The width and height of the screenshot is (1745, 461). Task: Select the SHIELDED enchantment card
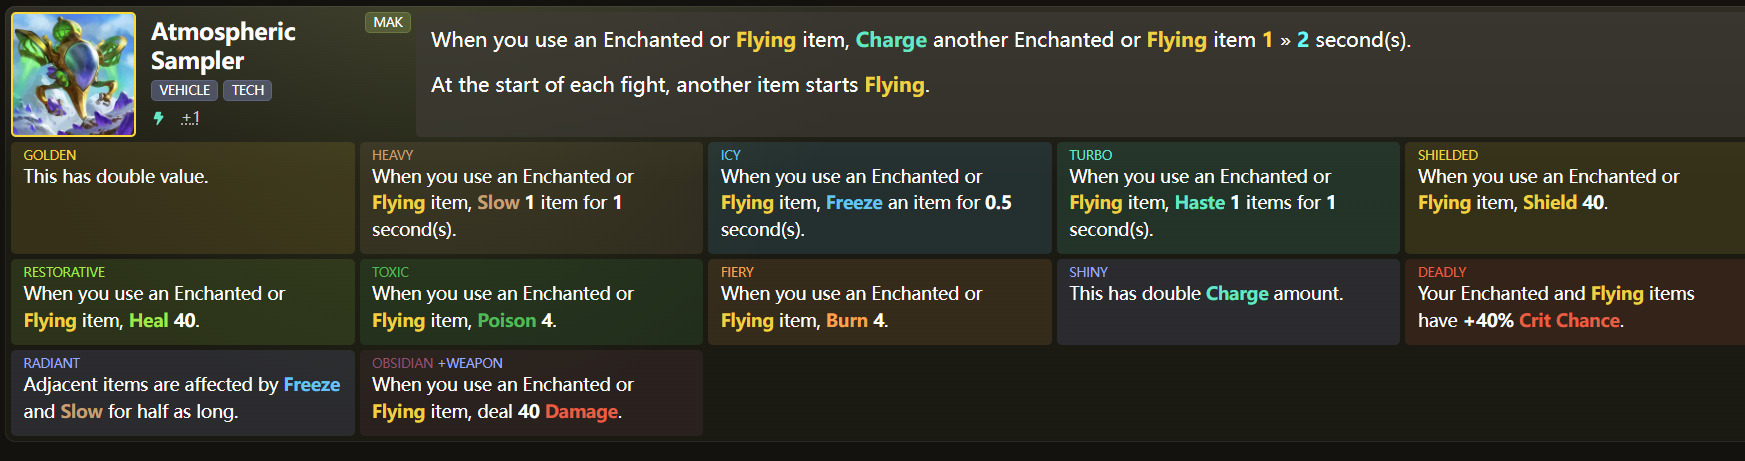pos(1576,198)
